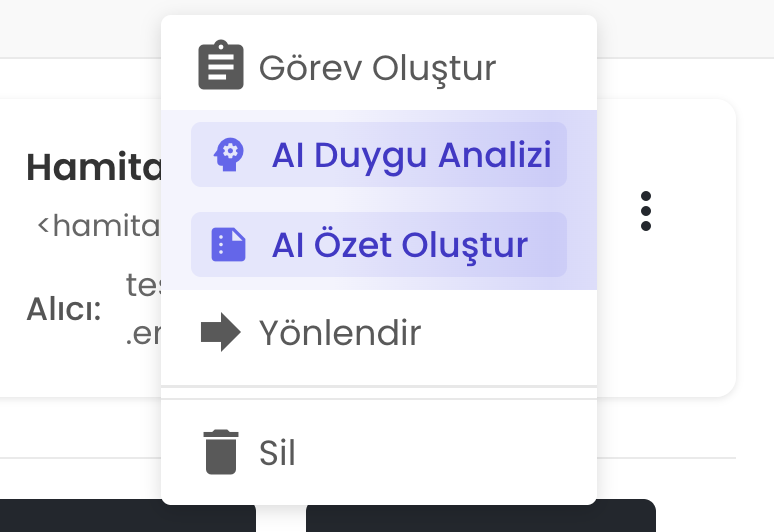This screenshot has width=774, height=532.
Task: Click the divider line above Sil
Action: [378, 392]
